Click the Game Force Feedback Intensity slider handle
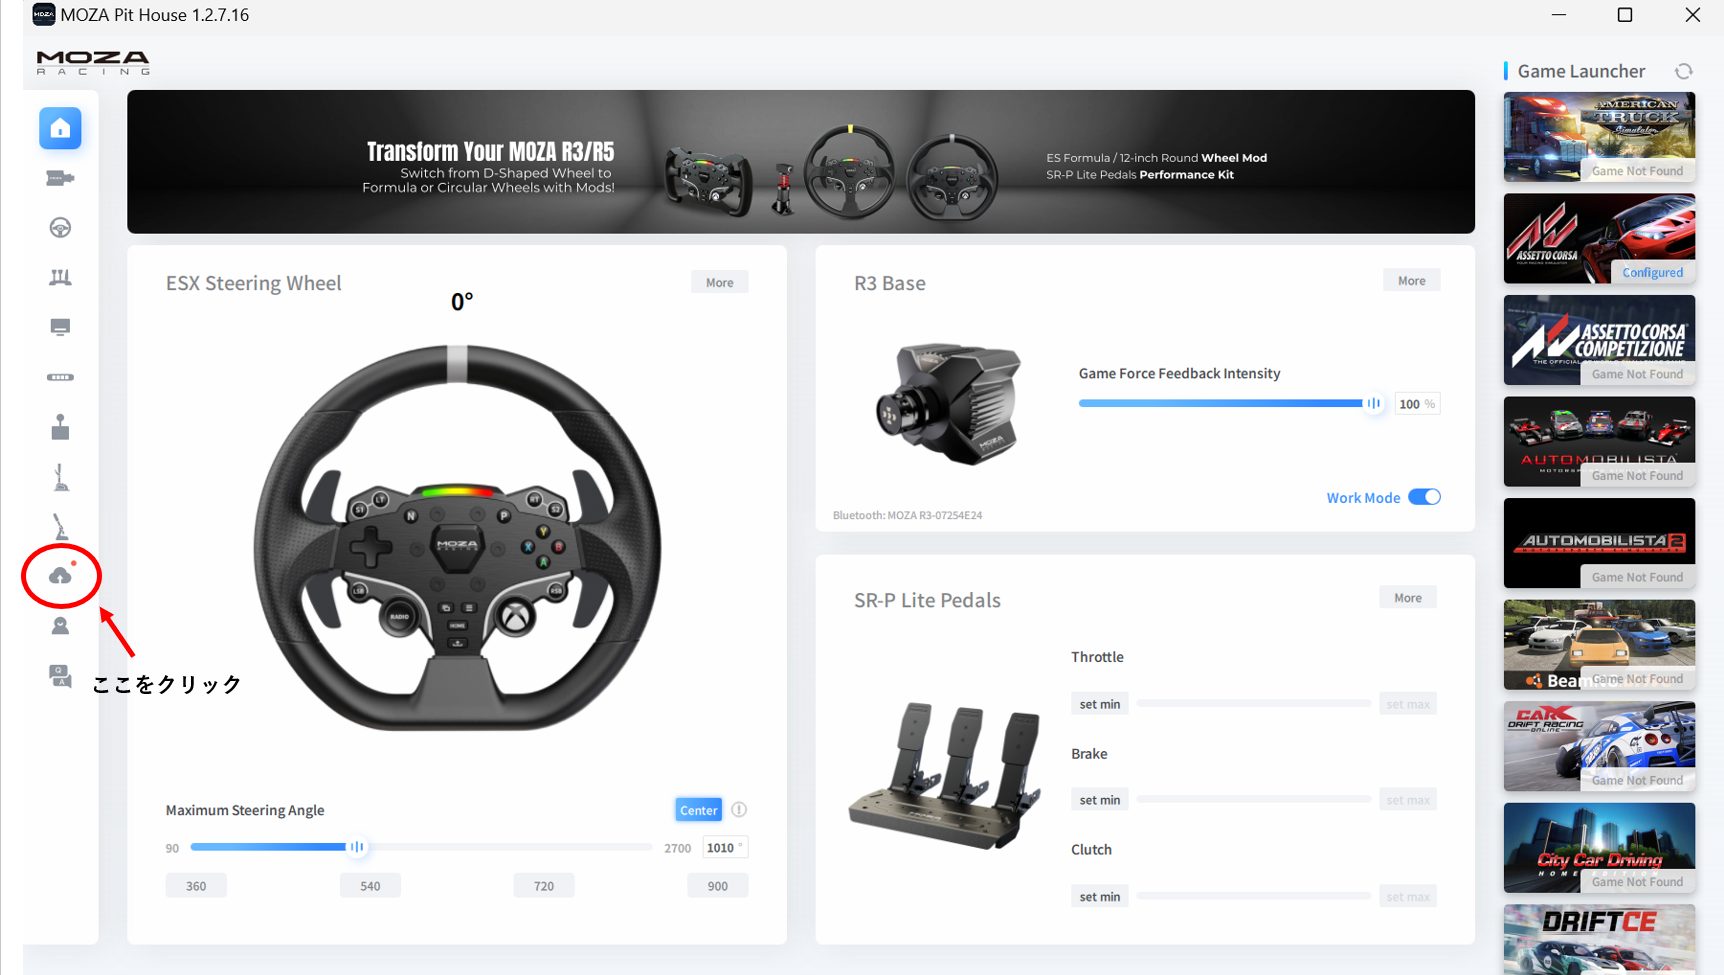The width and height of the screenshot is (1724, 975). pyautogui.click(x=1374, y=403)
